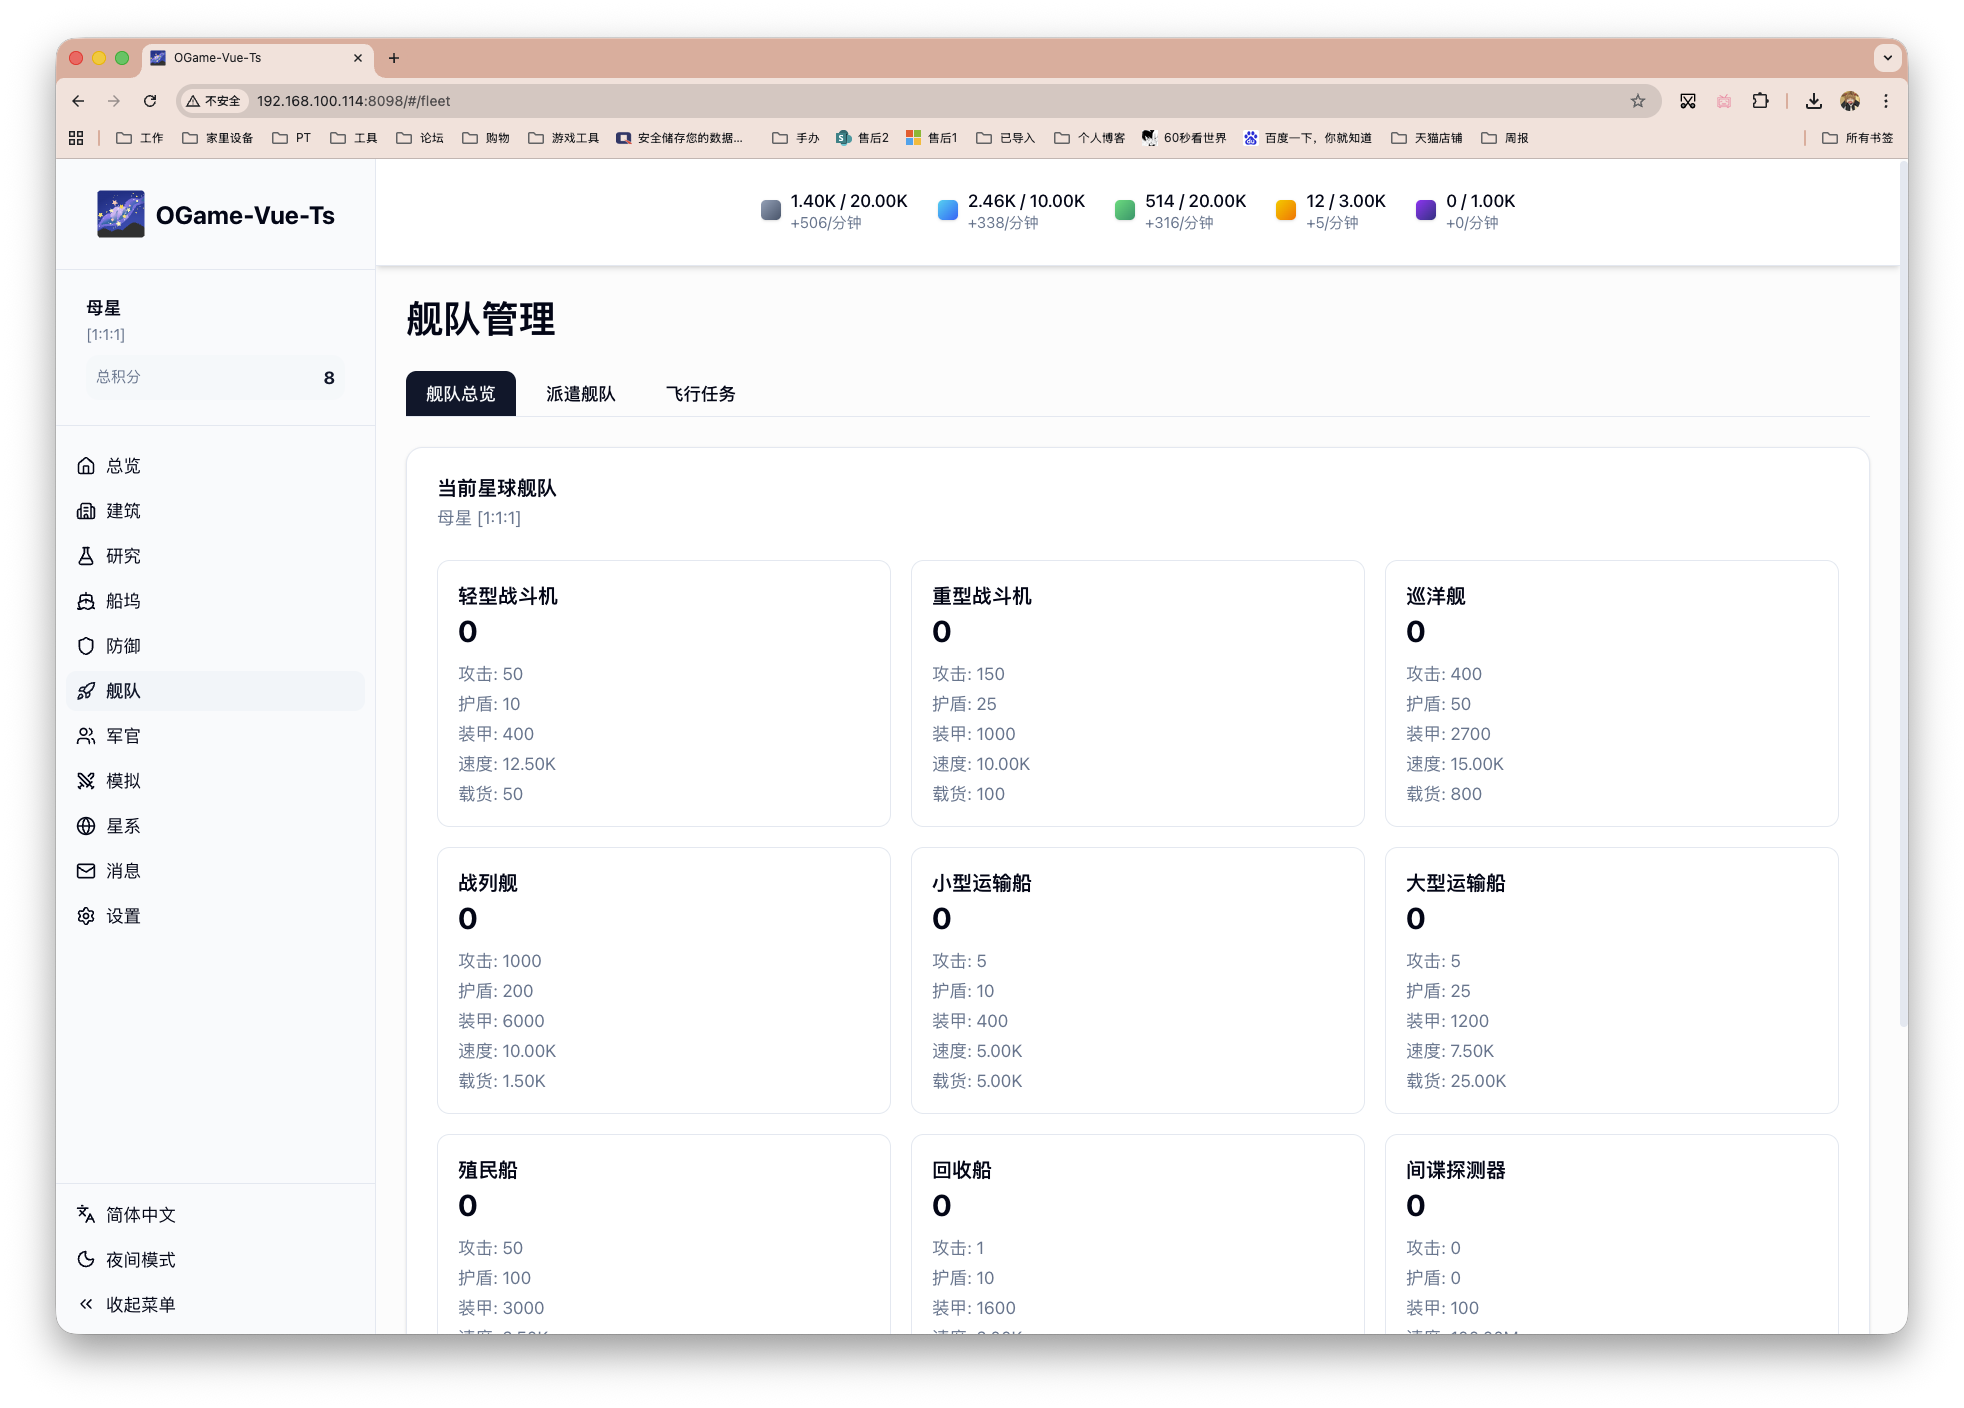Open the 星系 galaxy view

tap(122, 825)
